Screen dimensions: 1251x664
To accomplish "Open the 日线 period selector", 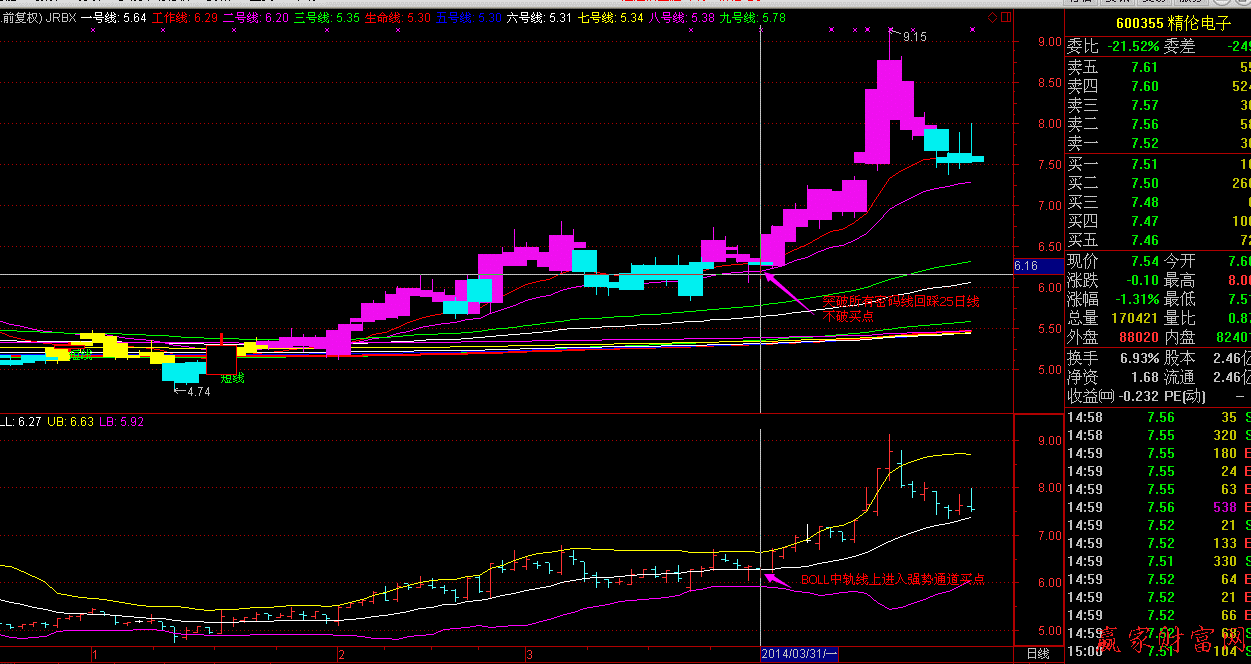I will click(1038, 653).
